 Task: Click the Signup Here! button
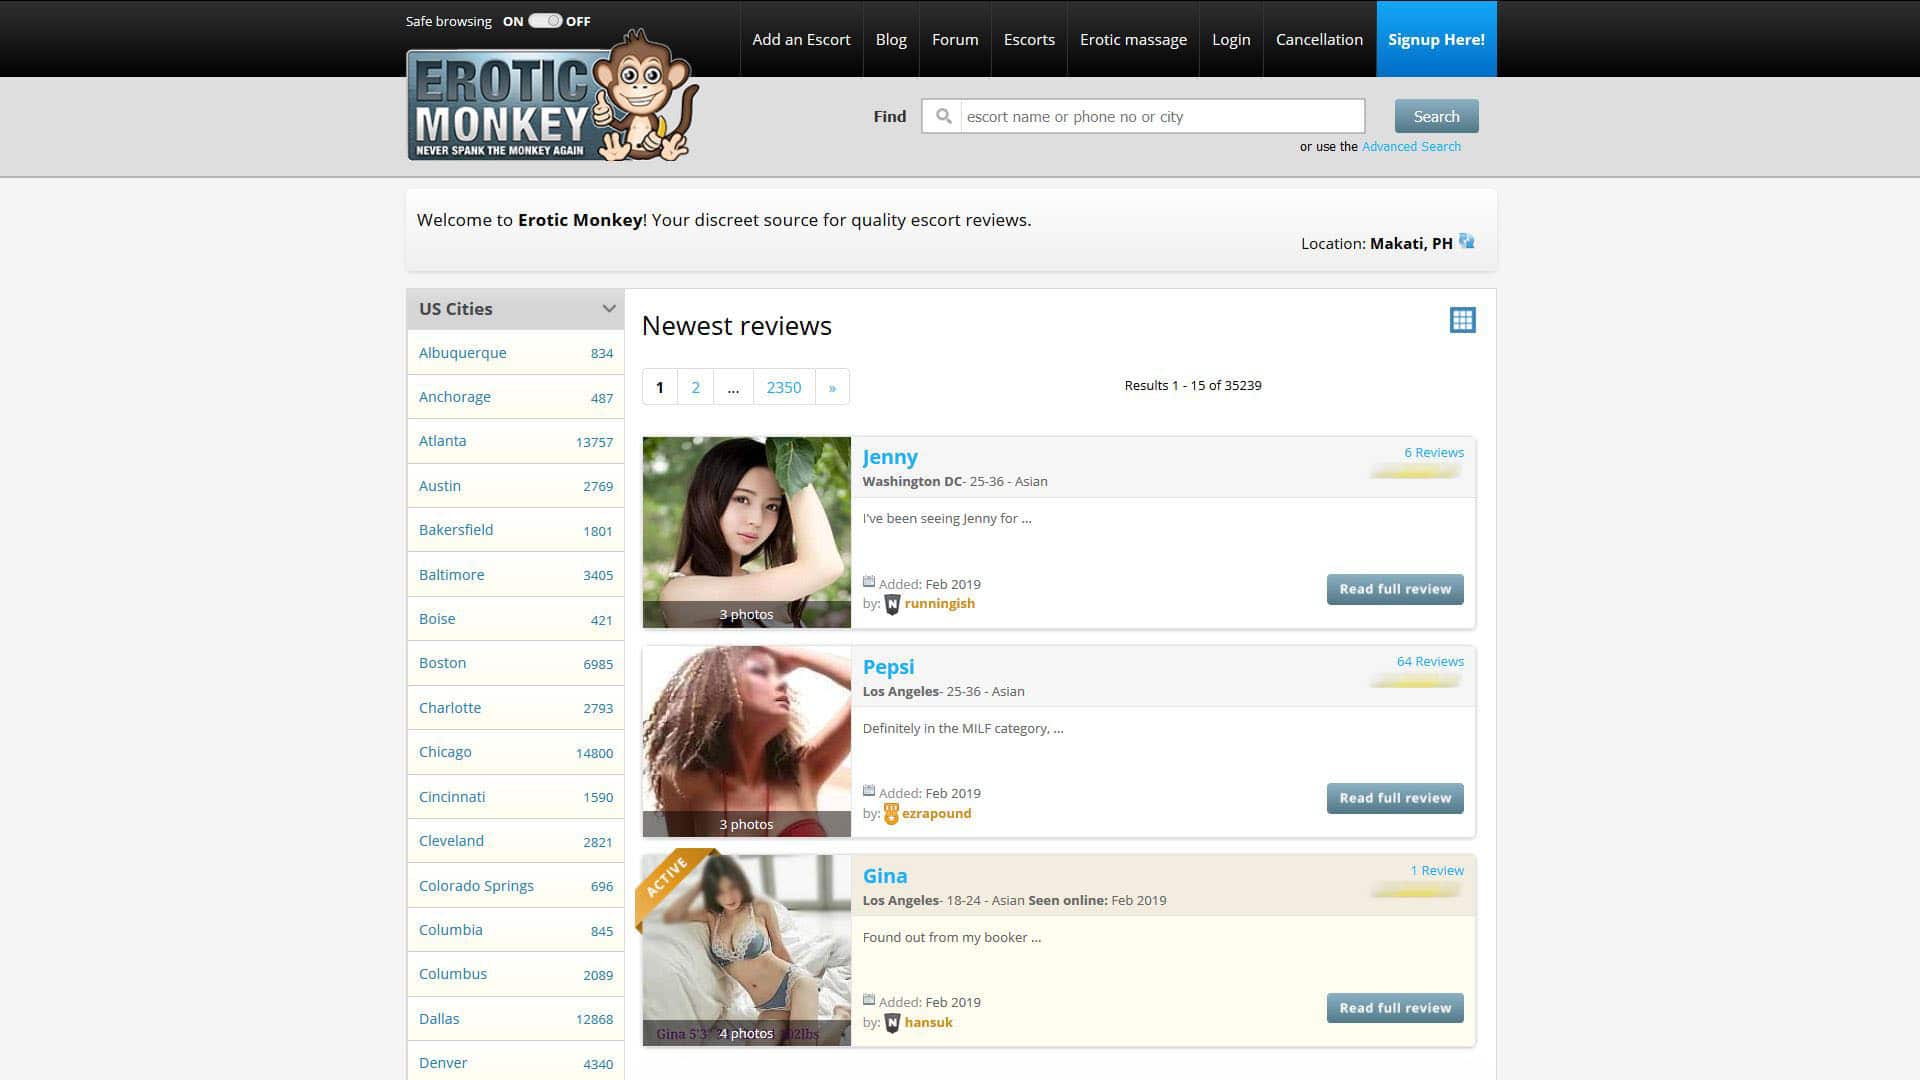pyautogui.click(x=1435, y=39)
